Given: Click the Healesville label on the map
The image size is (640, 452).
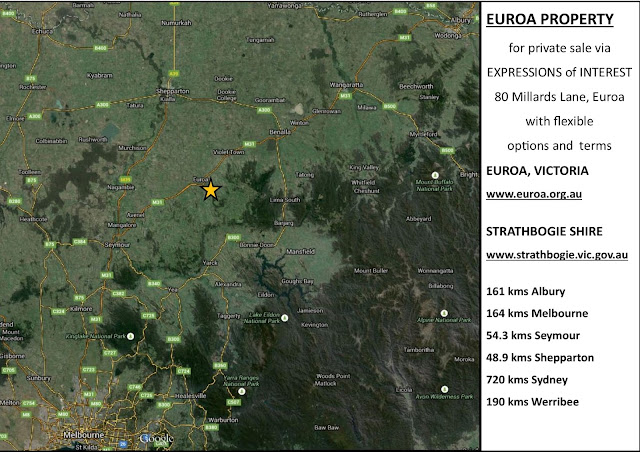Looking at the screenshot, I should [191, 396].
